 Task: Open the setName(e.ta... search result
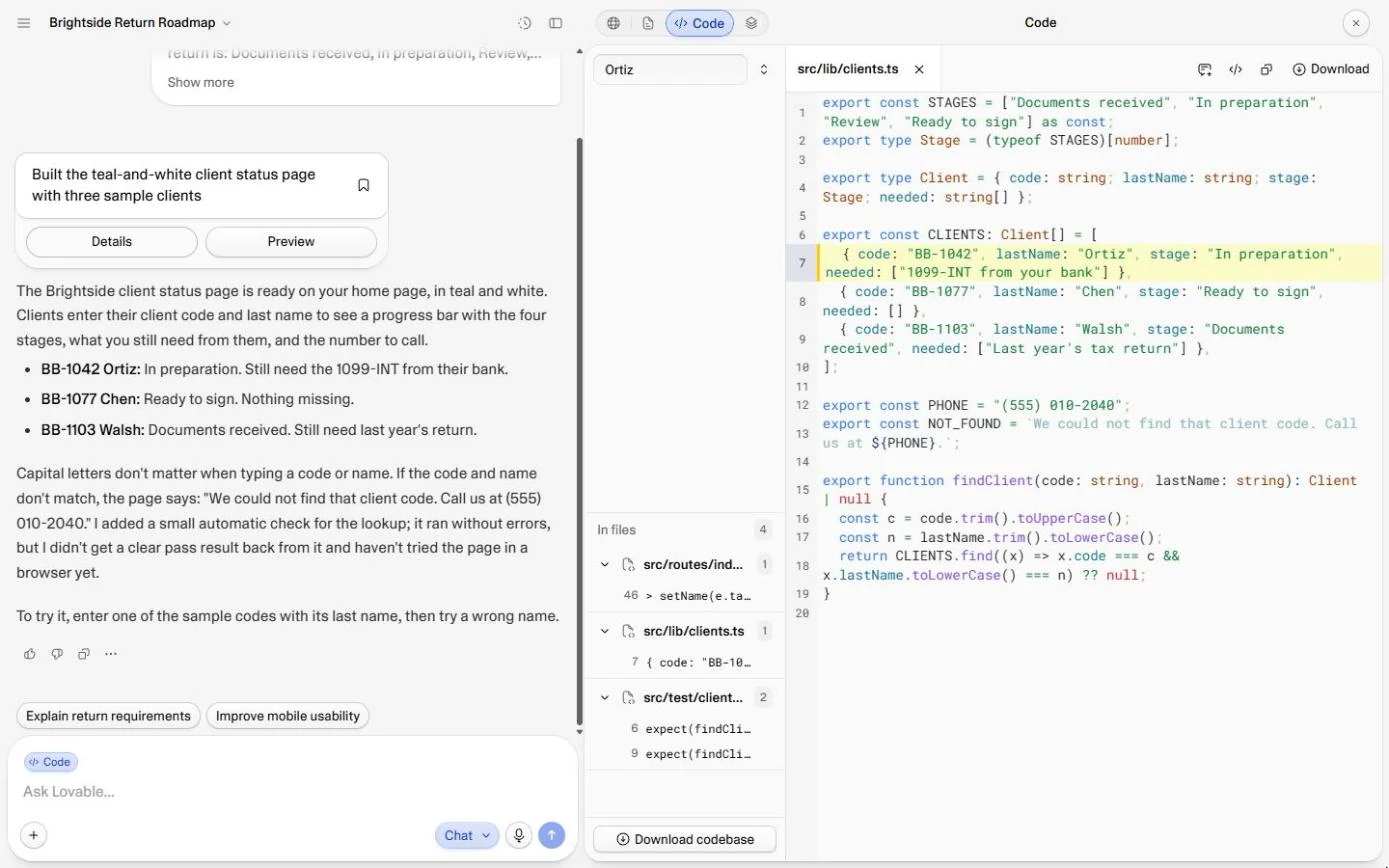coord(685,595)
